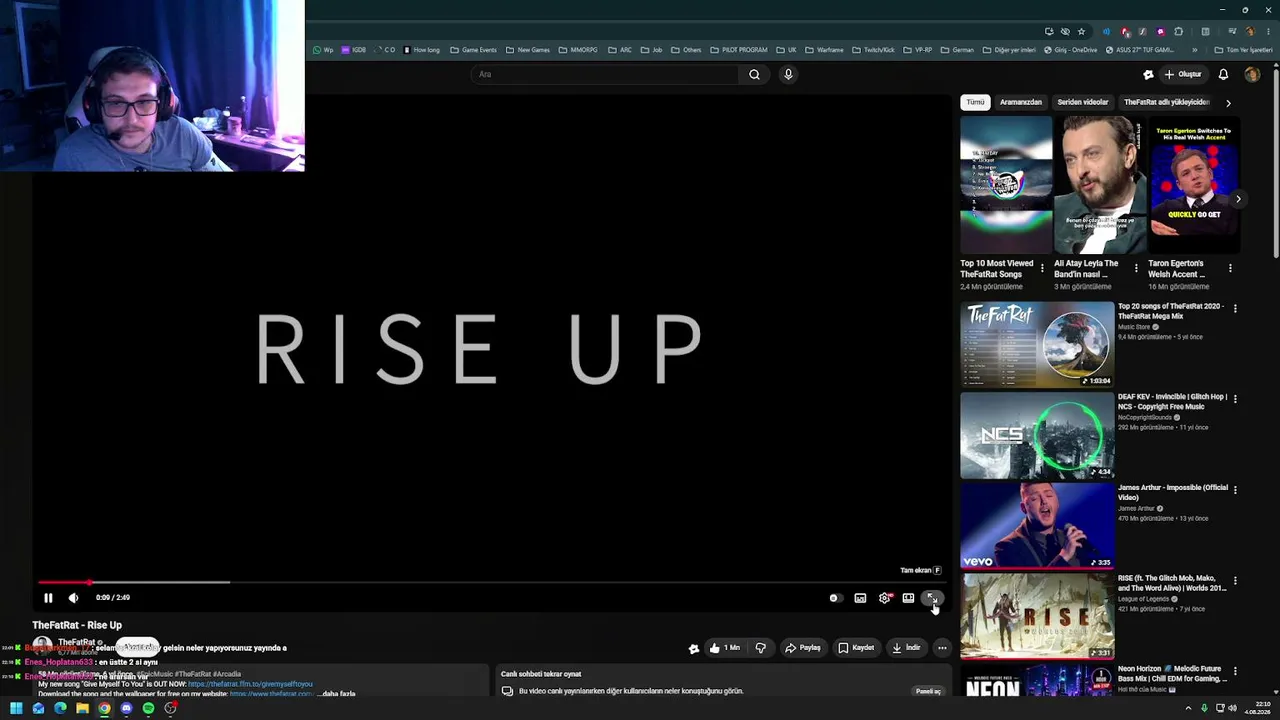Open Top 20 songs of TheFatRat 2020 thumbnail
This screenshot has height=720, width=1280.
pyautogui.click(x=1037, y=344)
